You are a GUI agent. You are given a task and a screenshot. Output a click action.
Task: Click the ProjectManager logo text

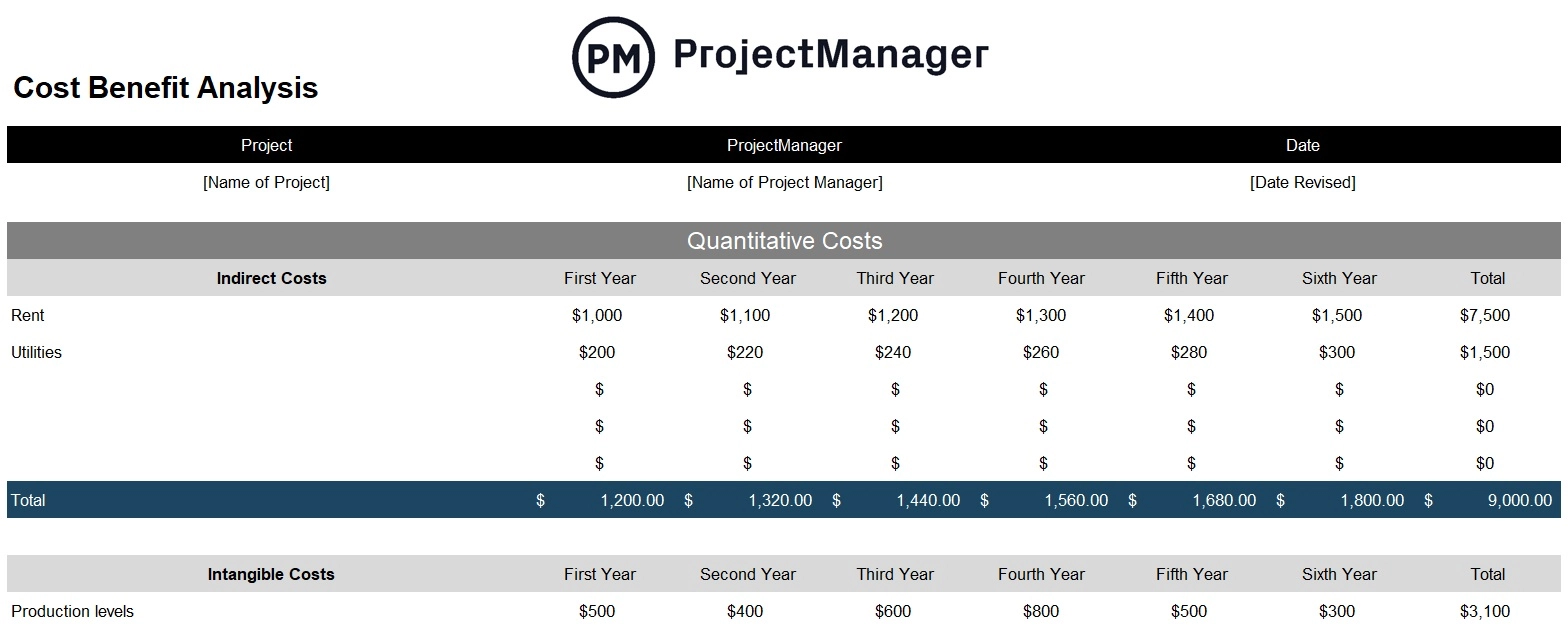pos(831,54)
